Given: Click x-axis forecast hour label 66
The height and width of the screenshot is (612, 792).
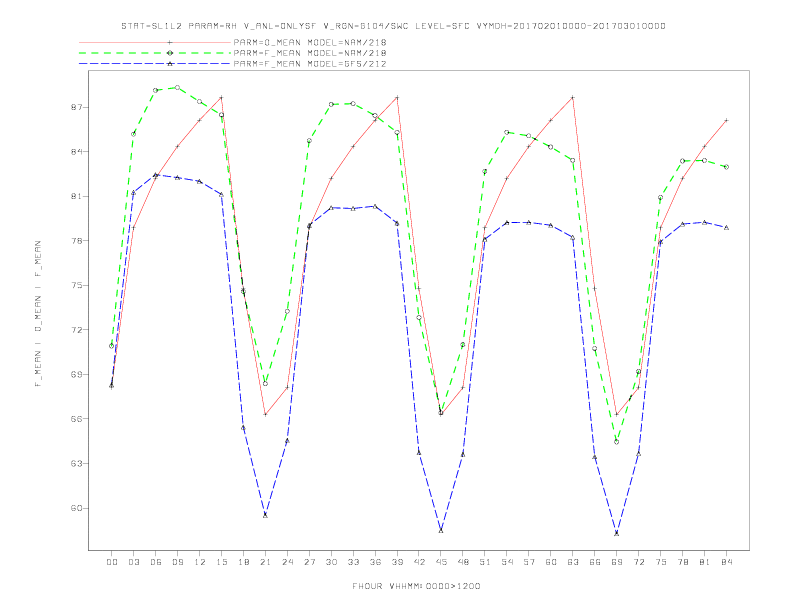Looking at the screenshot, I should [x=595, y=562].
